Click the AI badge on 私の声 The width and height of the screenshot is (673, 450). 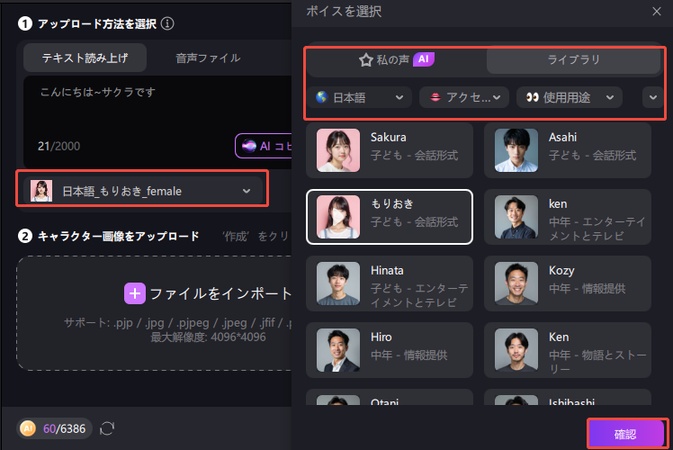click(x=424, y=59)
